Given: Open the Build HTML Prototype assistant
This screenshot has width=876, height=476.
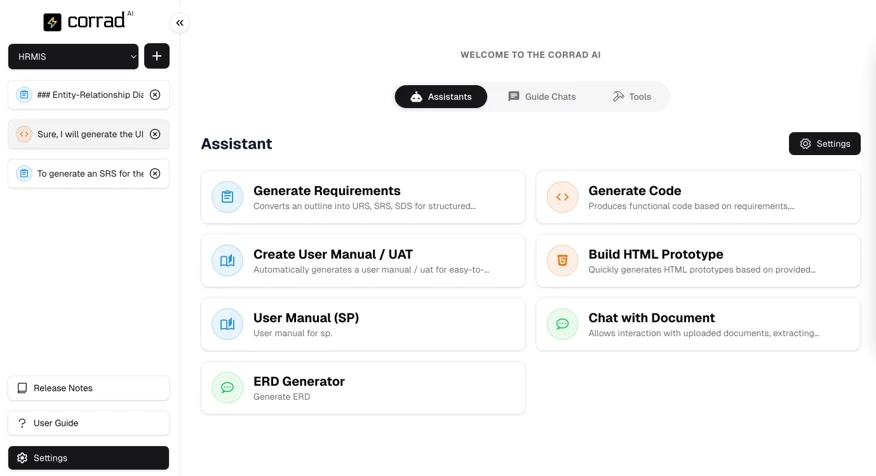Looking at the screenshot, I should coord(698,261).
